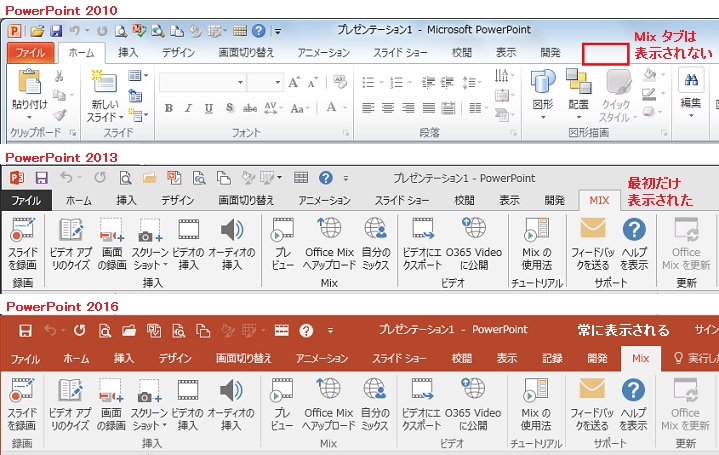Click ビデオ アプリのクイズ in PowerPoint 2013
This screenshot has width=719, height=455.
point(71,244)
